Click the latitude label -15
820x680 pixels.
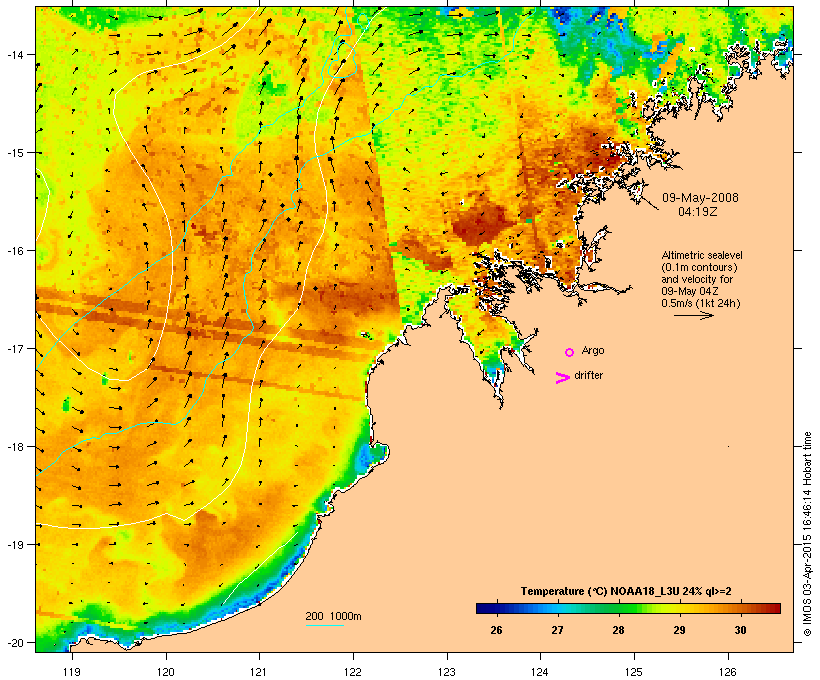(15, 153)
